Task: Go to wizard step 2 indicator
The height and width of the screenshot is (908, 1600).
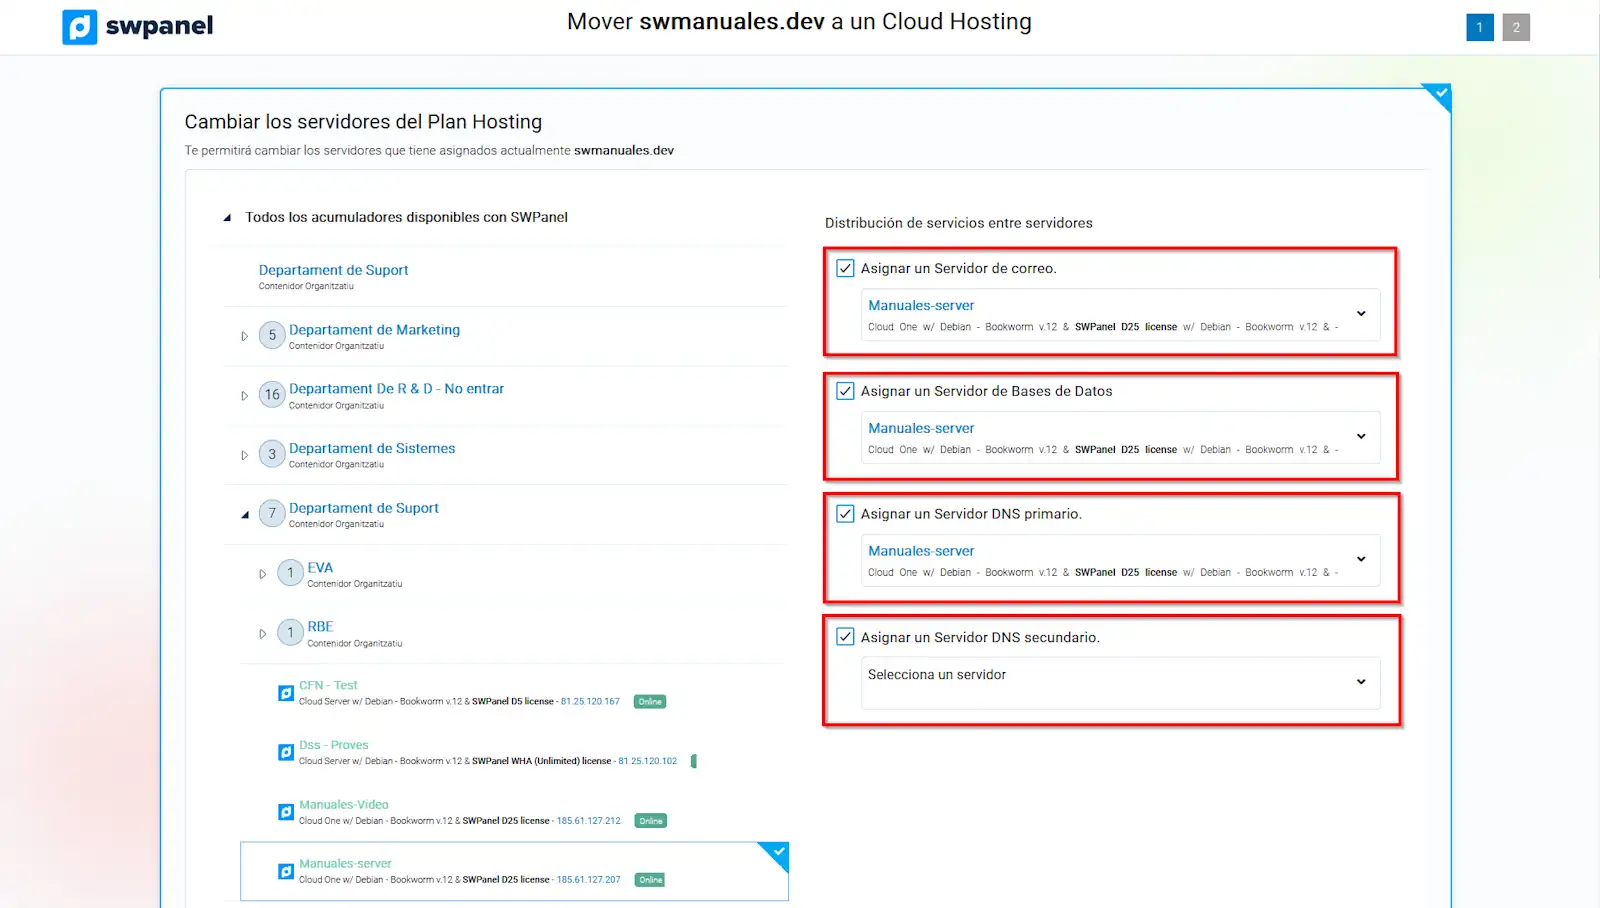Action: point(1516,28)
